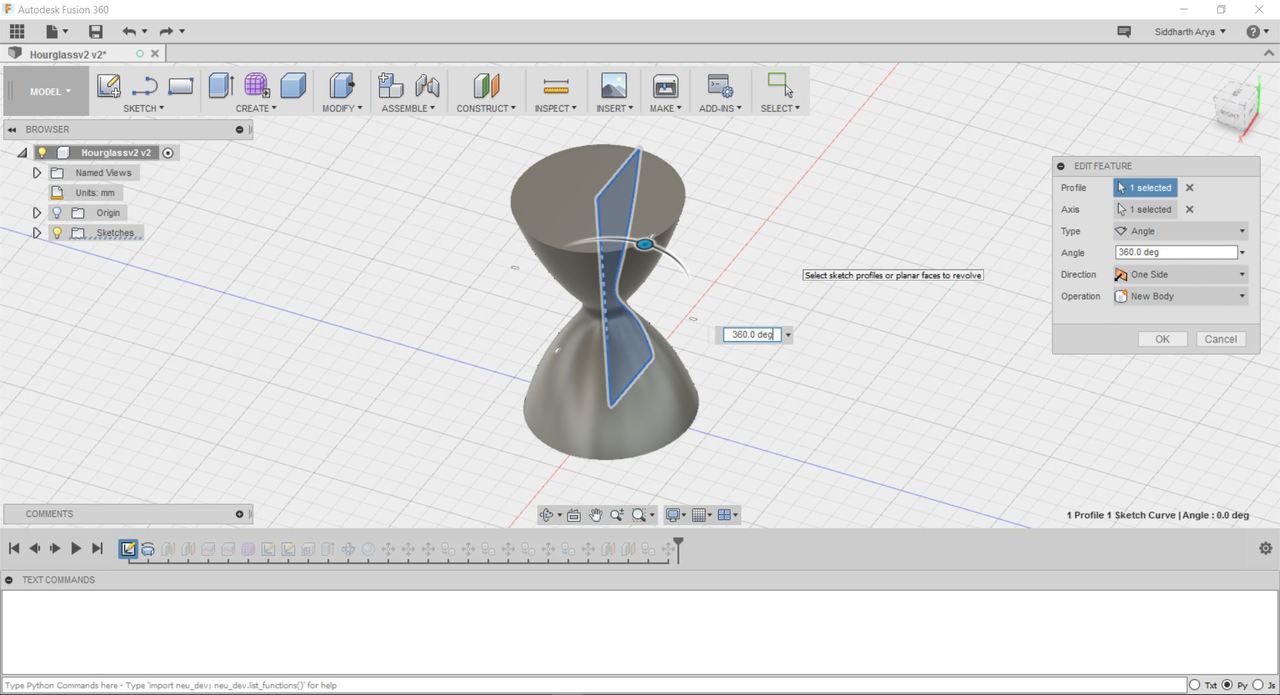Image resolution: width=1280 pixels, height=695 pixels.
Task: Toggle visibility bulb of Origin folder
Action: [57, 213]
